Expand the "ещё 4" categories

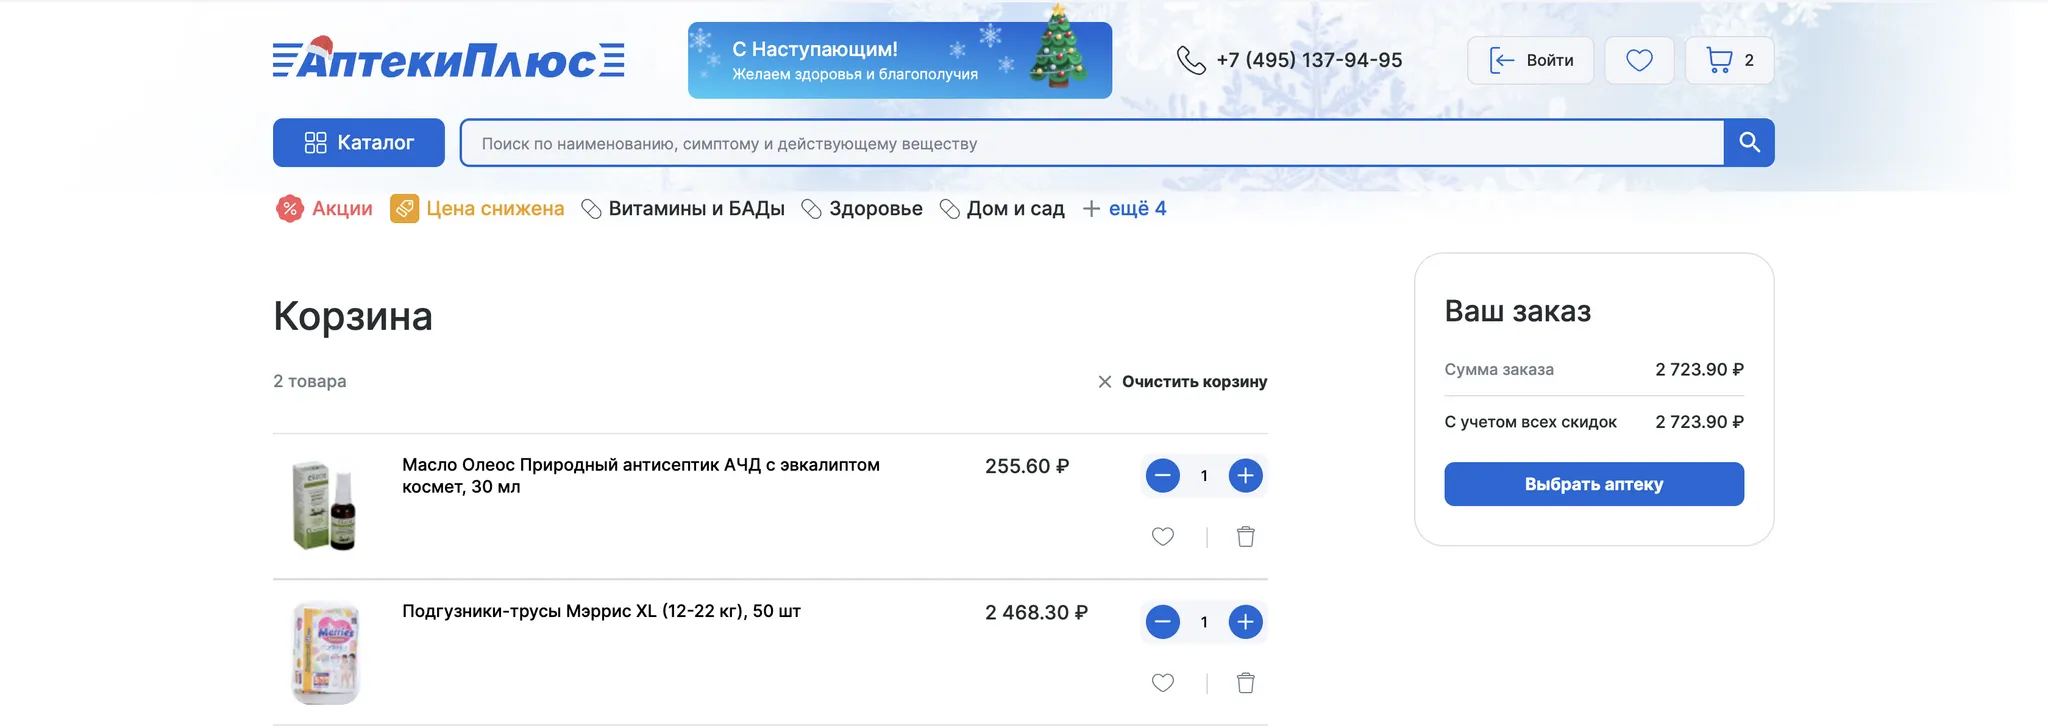[x=1125, y=209]
